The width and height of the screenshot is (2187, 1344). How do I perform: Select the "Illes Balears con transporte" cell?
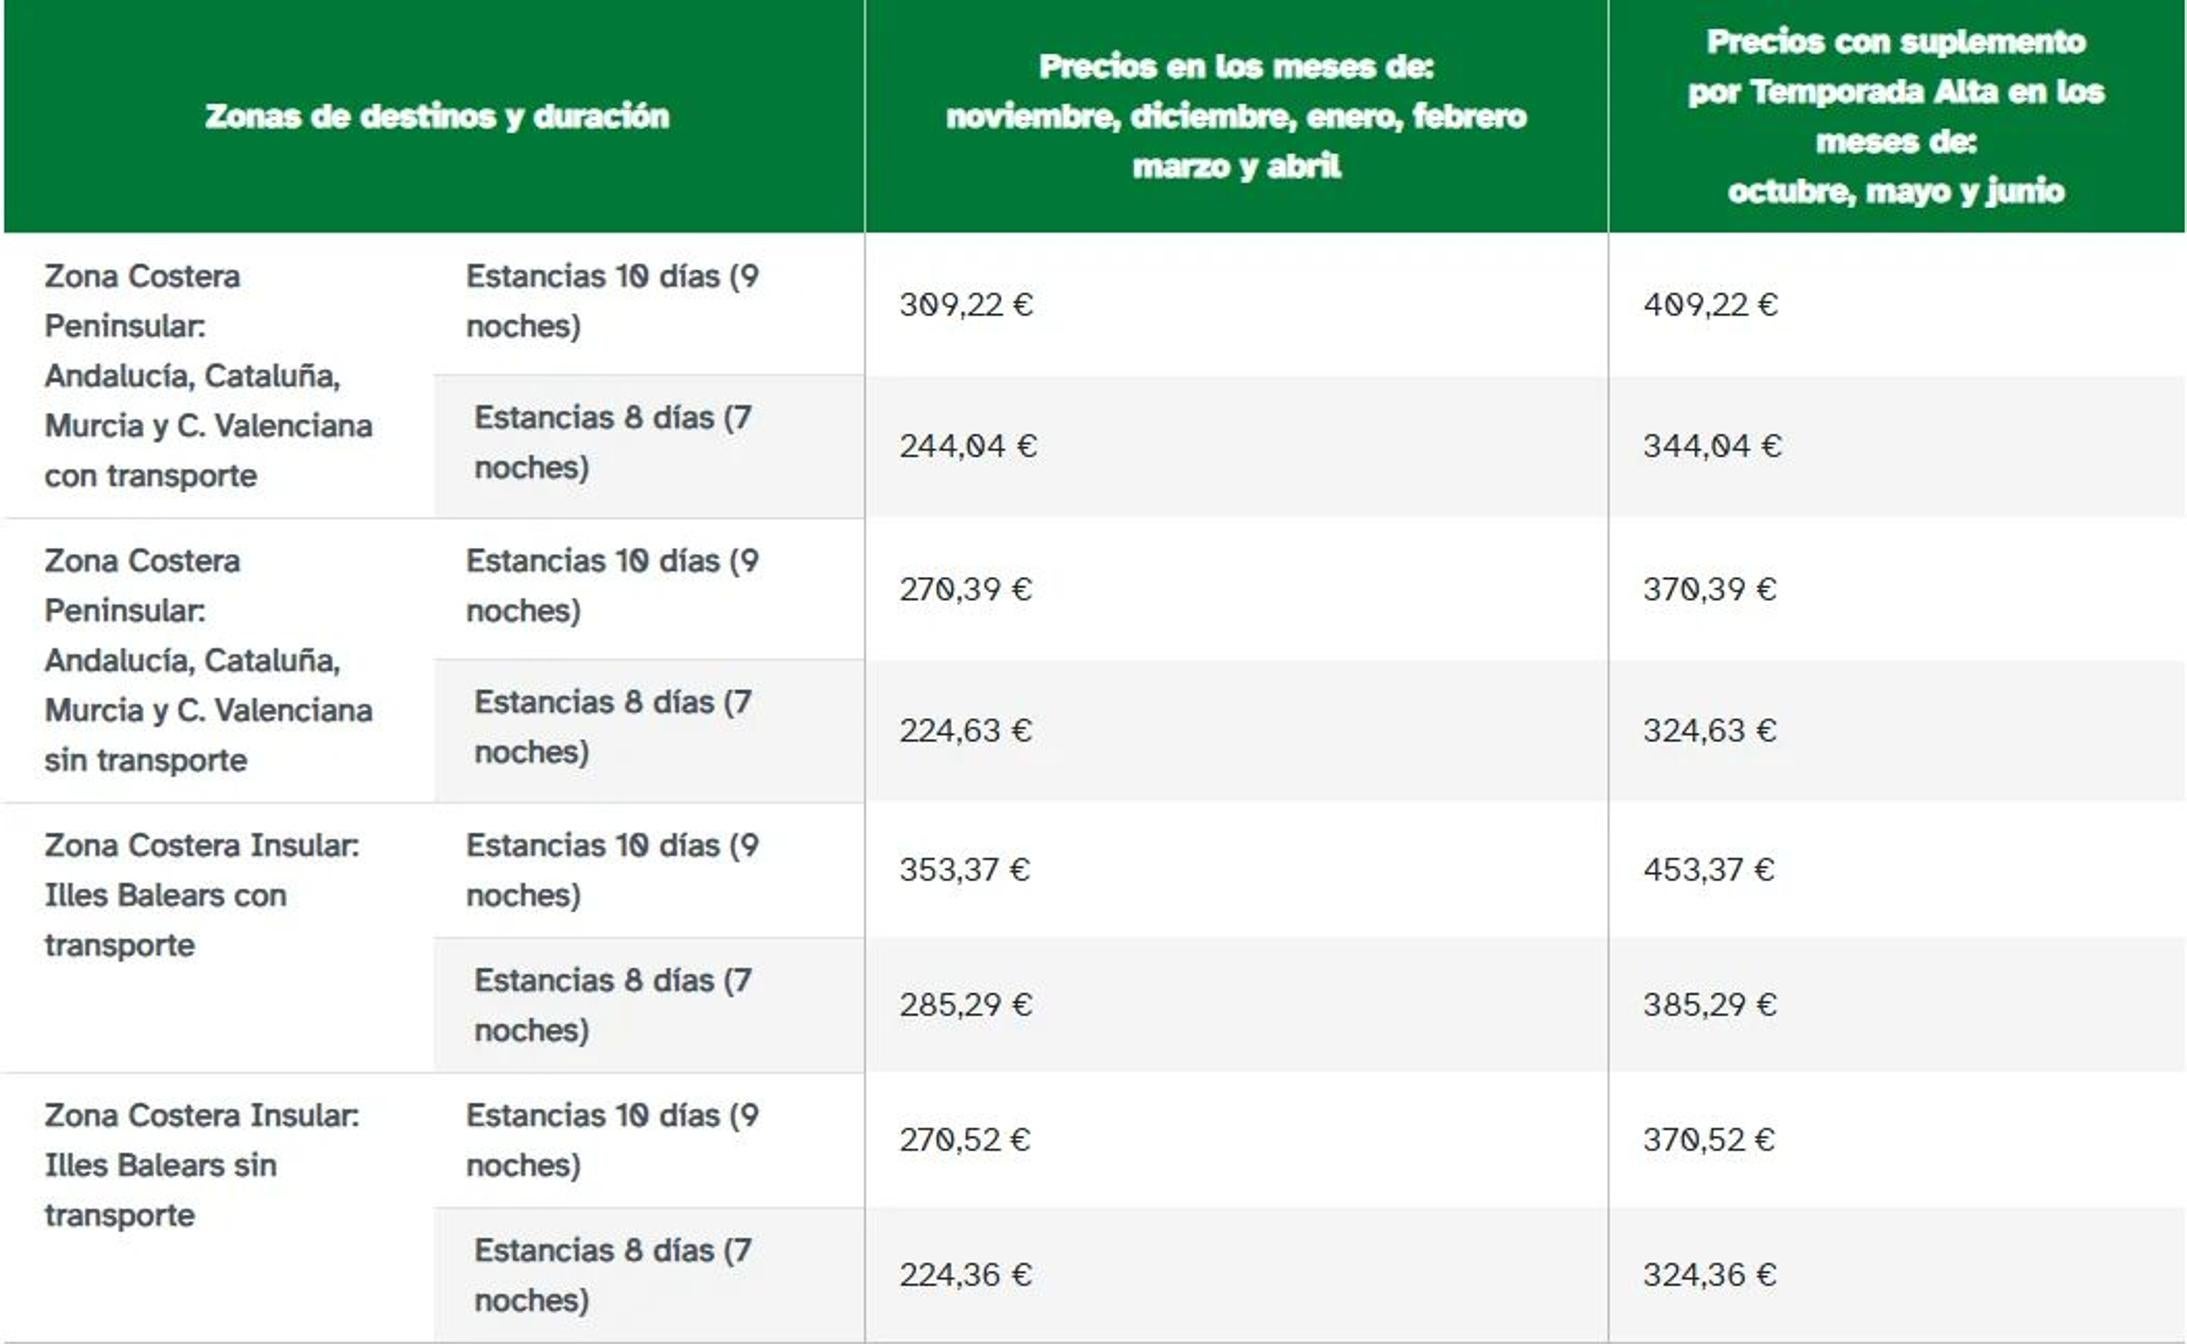(x=201, y=895)
